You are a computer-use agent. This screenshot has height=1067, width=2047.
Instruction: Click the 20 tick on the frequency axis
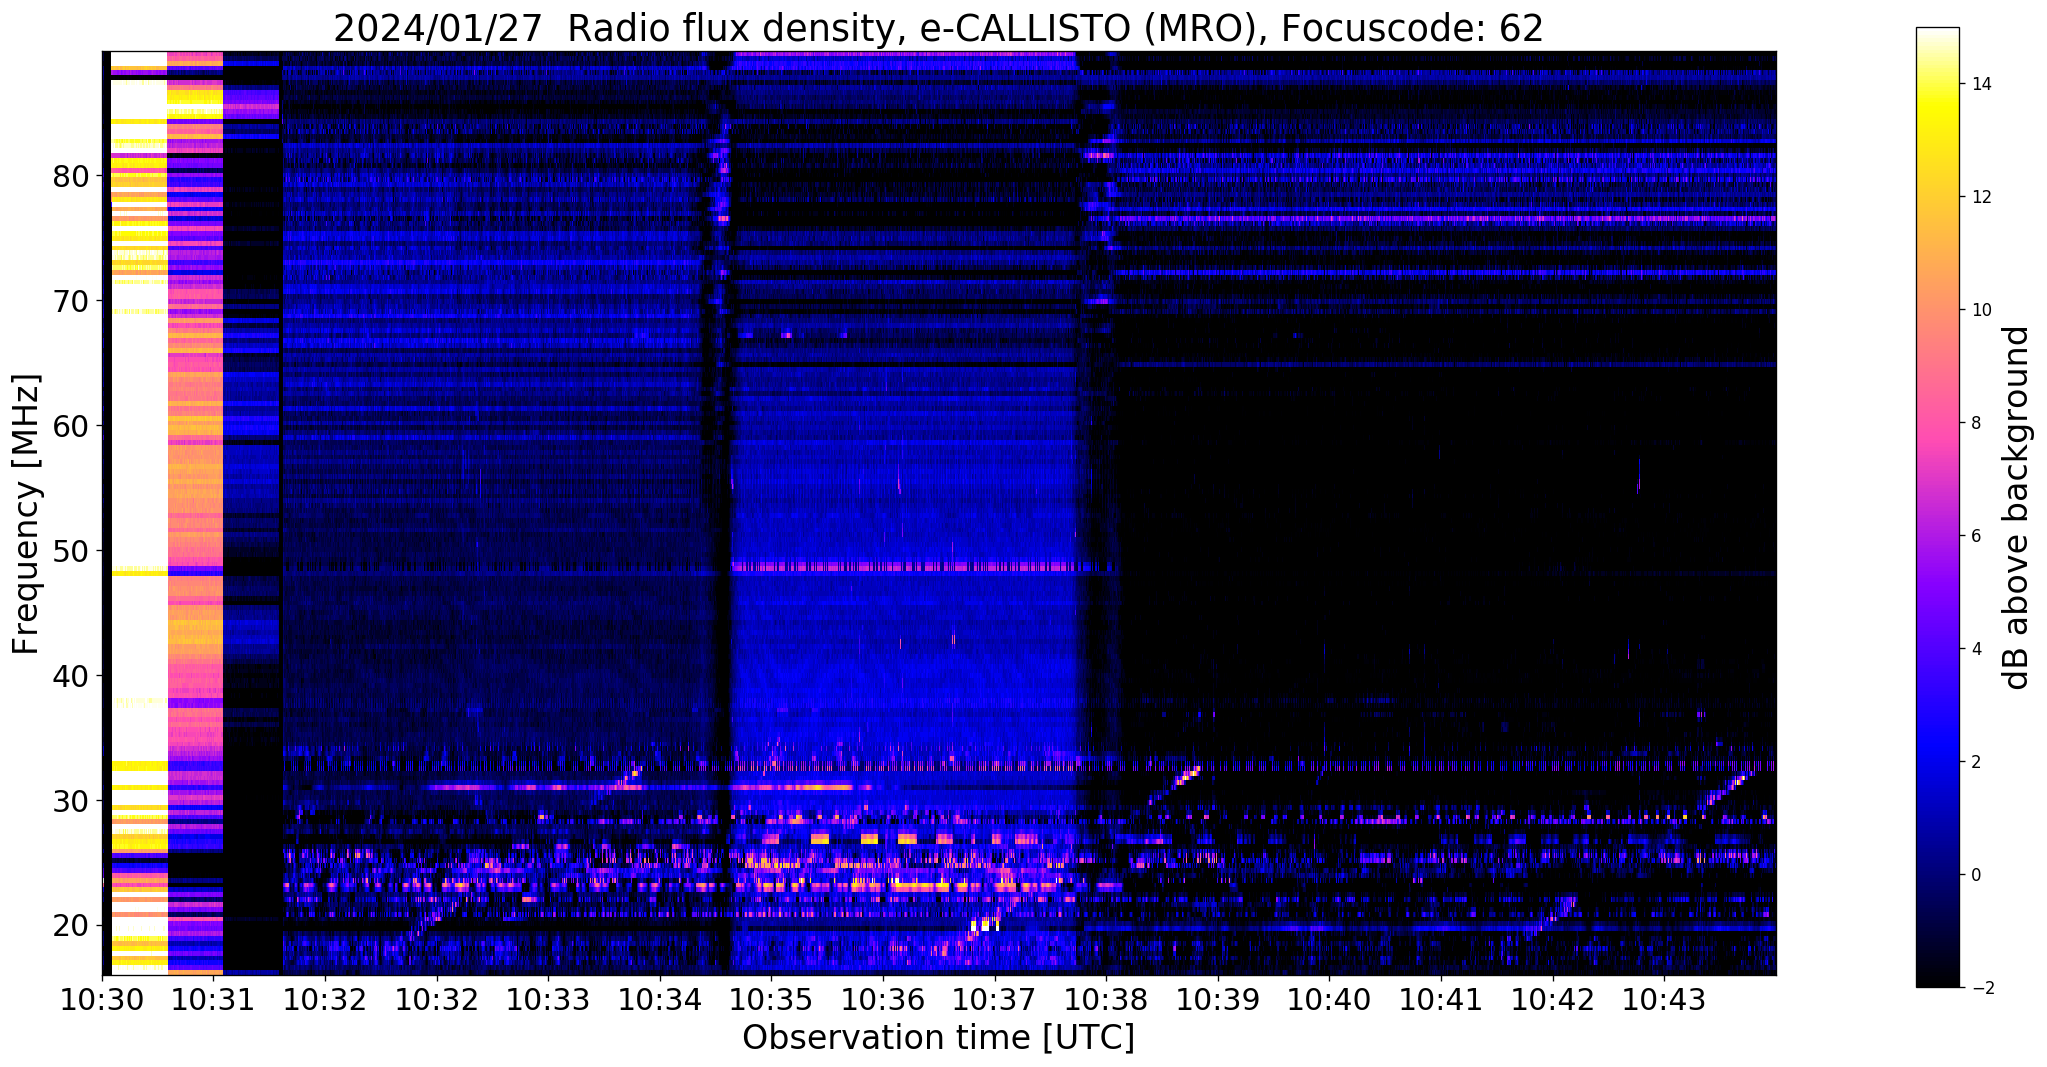point(71,926)
